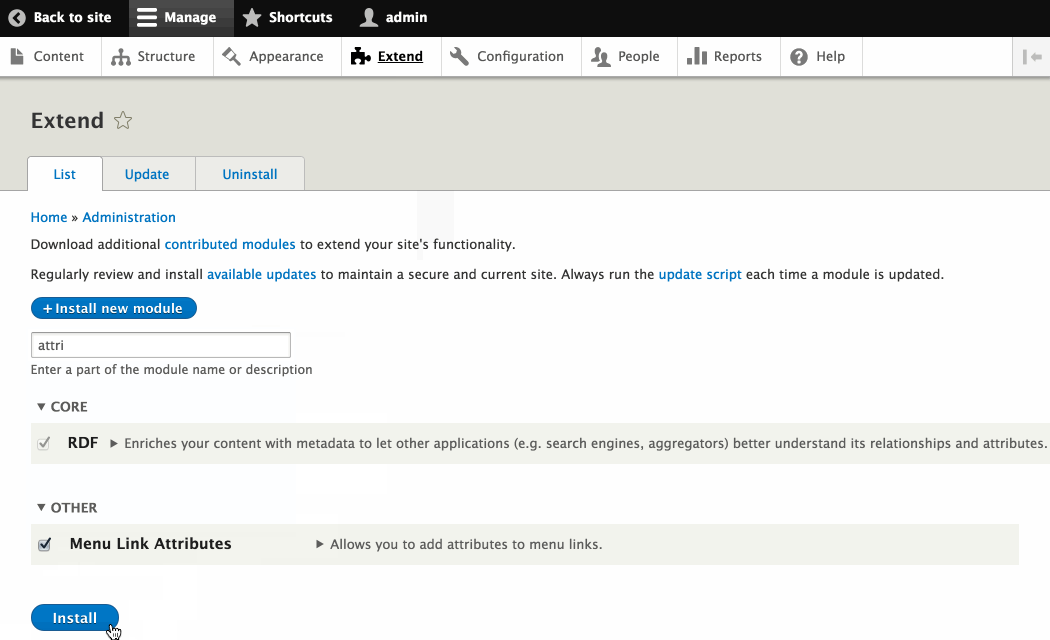The width and height of the screenshot is (1050, 640).
Task: Switch to the Uninstall tab
Action: 250,174
